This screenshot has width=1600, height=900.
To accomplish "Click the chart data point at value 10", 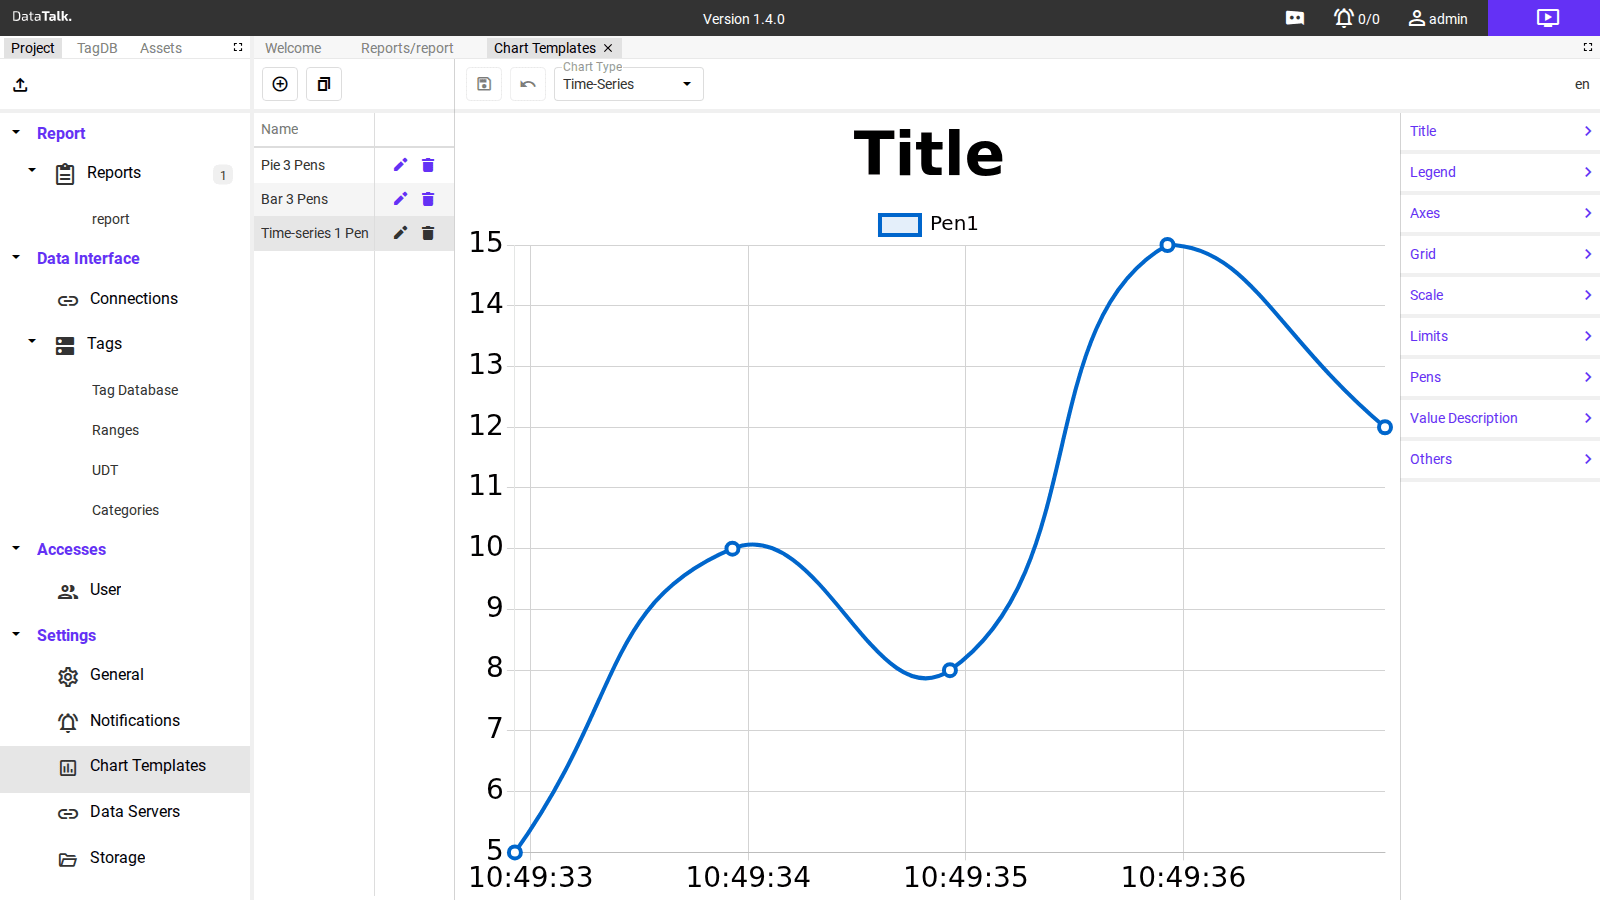I will [x=732, y=549].
